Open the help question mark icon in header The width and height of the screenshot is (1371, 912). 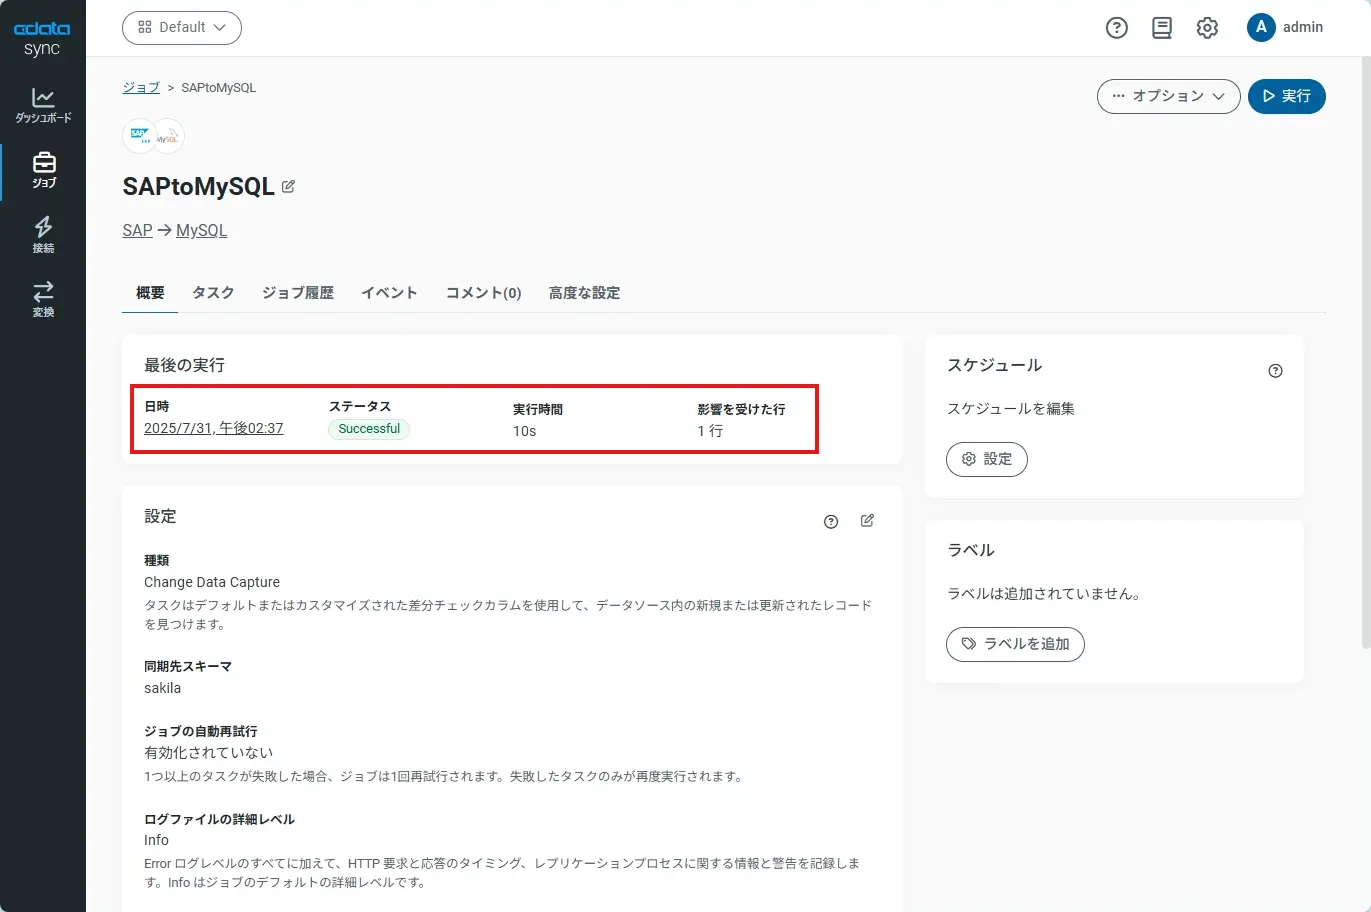coord(1117,28)
